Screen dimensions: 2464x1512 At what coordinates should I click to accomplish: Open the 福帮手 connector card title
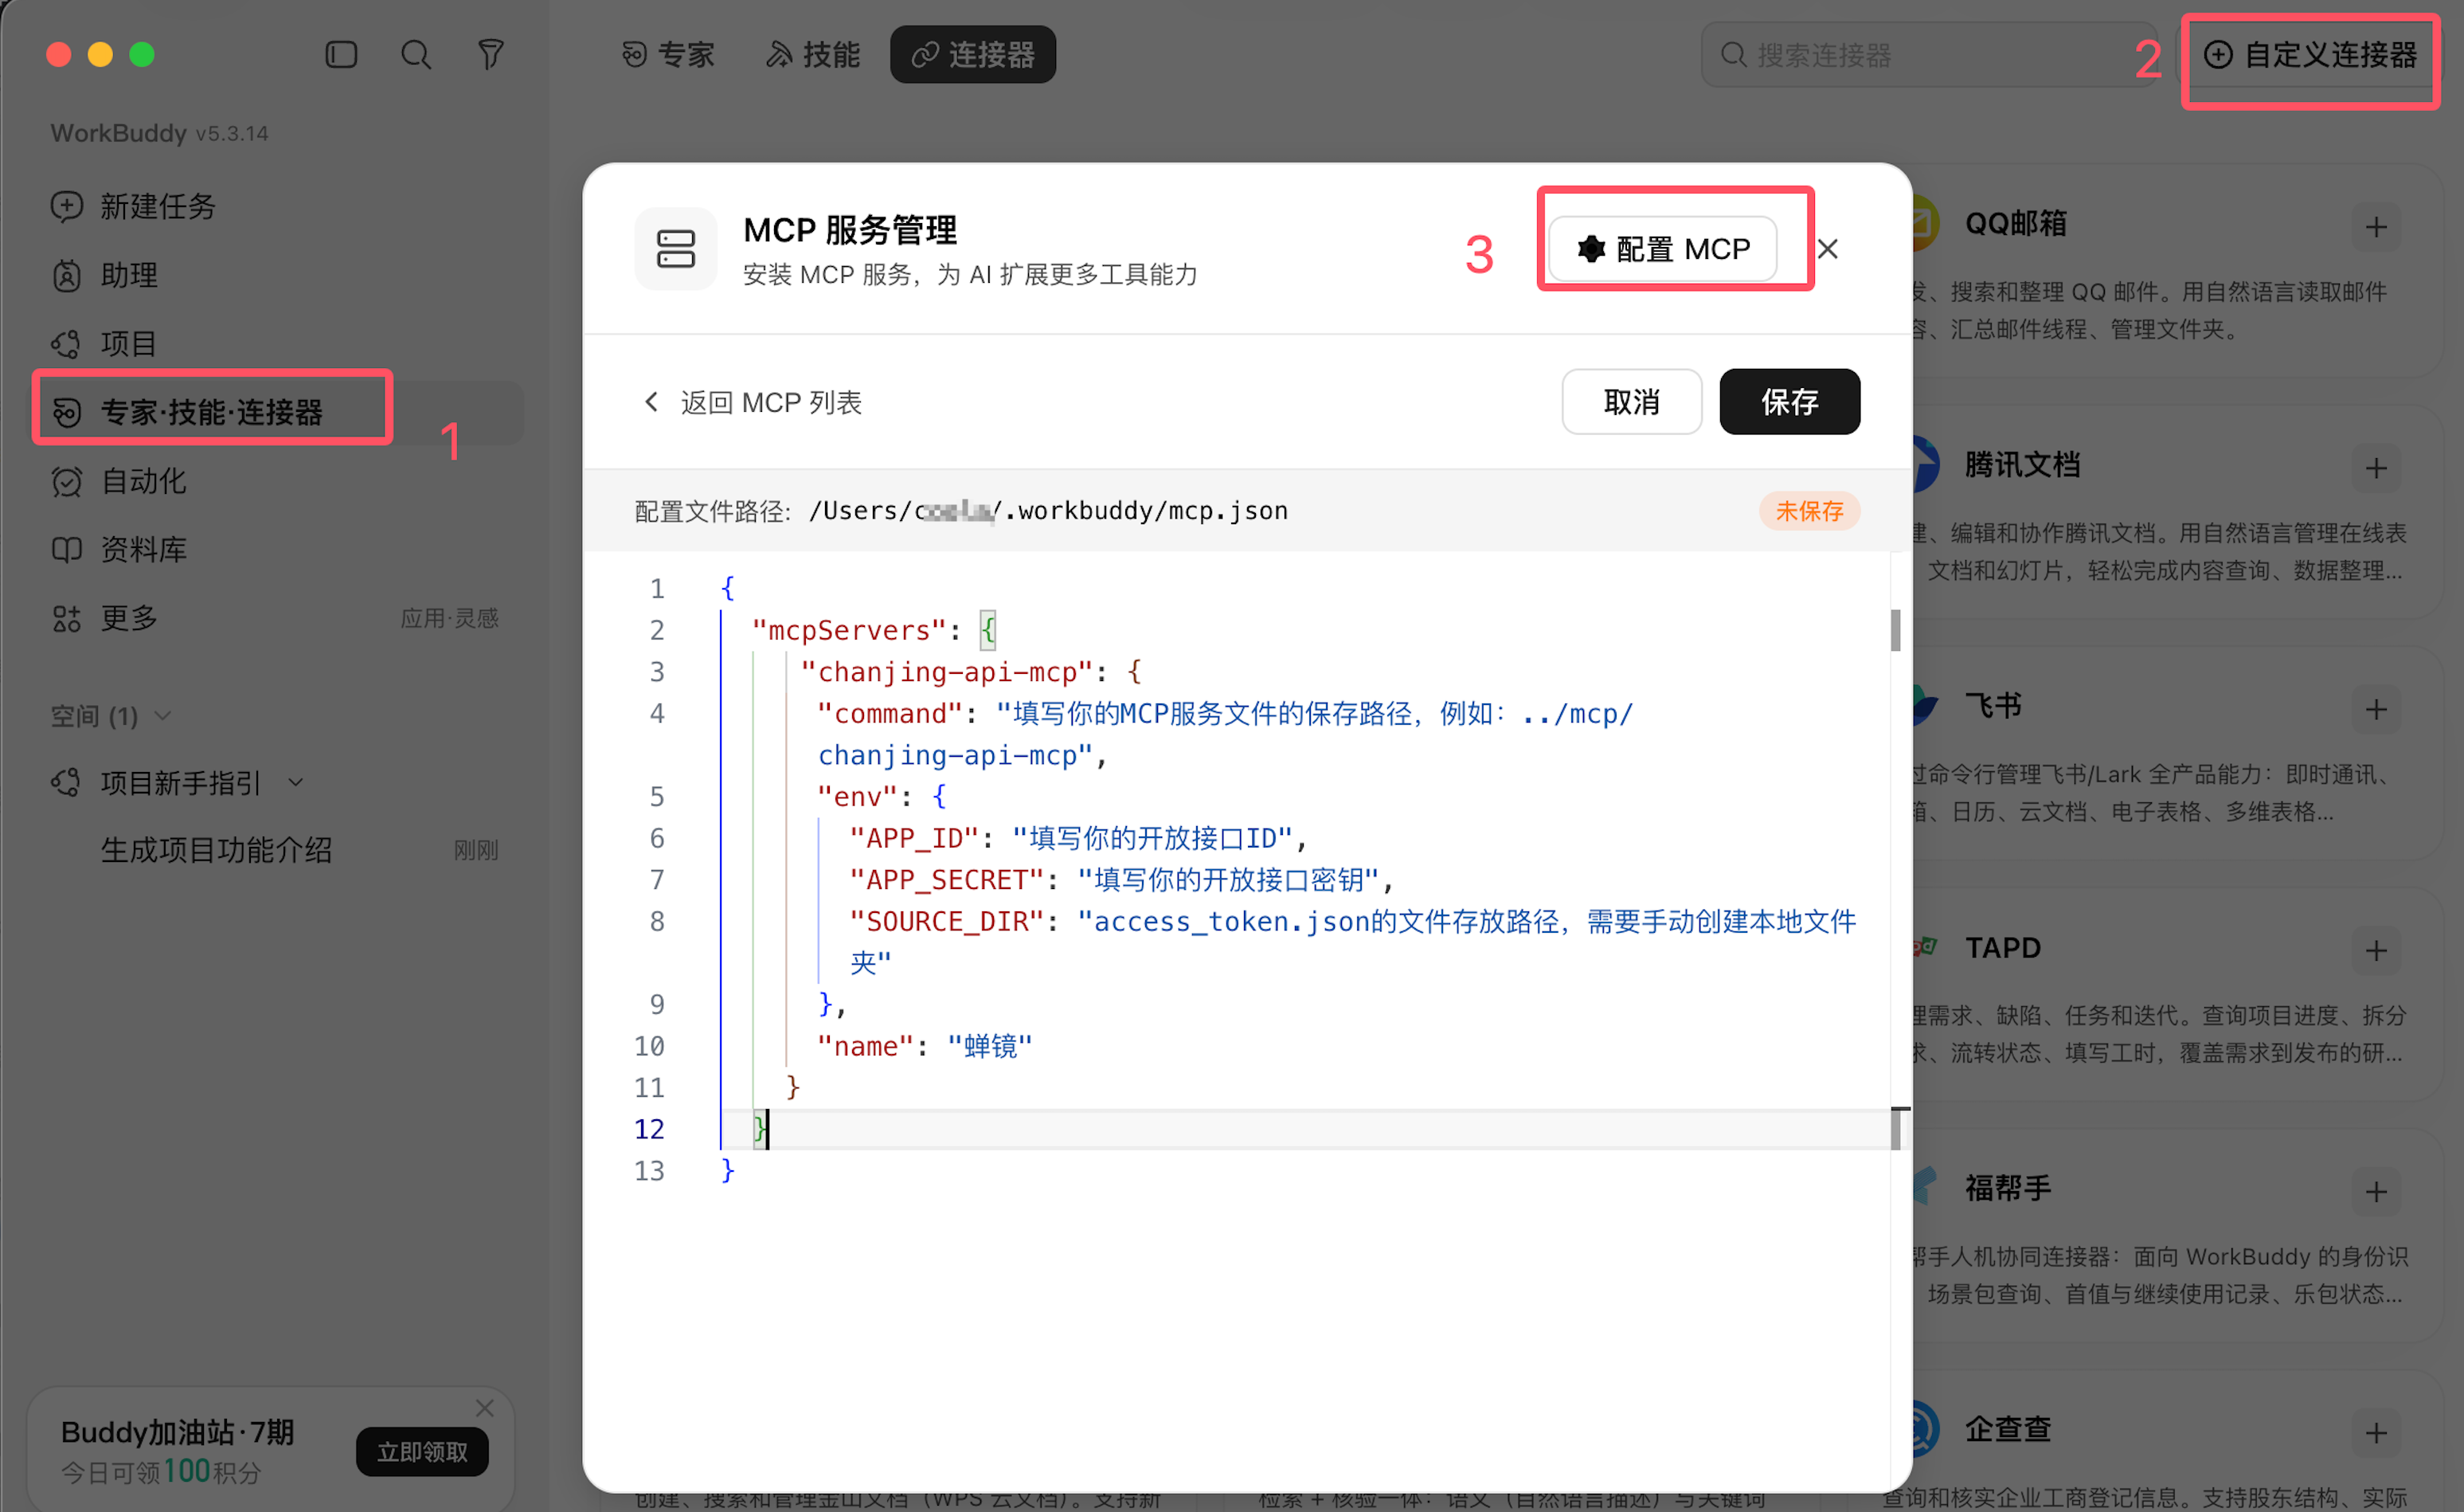[2008, 1188]
